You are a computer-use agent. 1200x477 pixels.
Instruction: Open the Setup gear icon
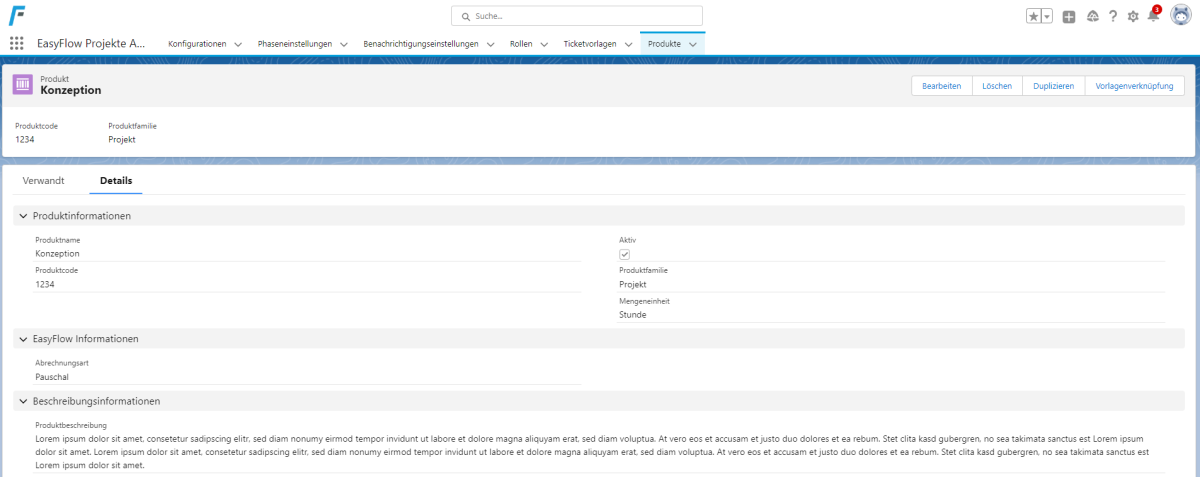click(1133, 16)
